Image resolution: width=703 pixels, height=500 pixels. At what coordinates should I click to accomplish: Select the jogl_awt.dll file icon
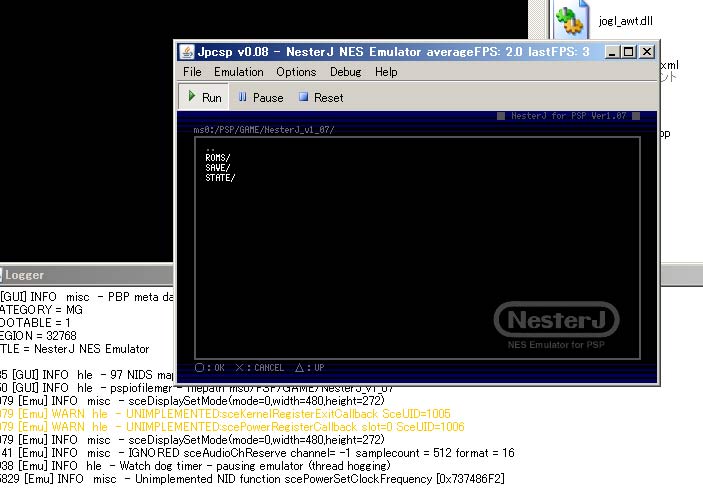pos(571,19)
